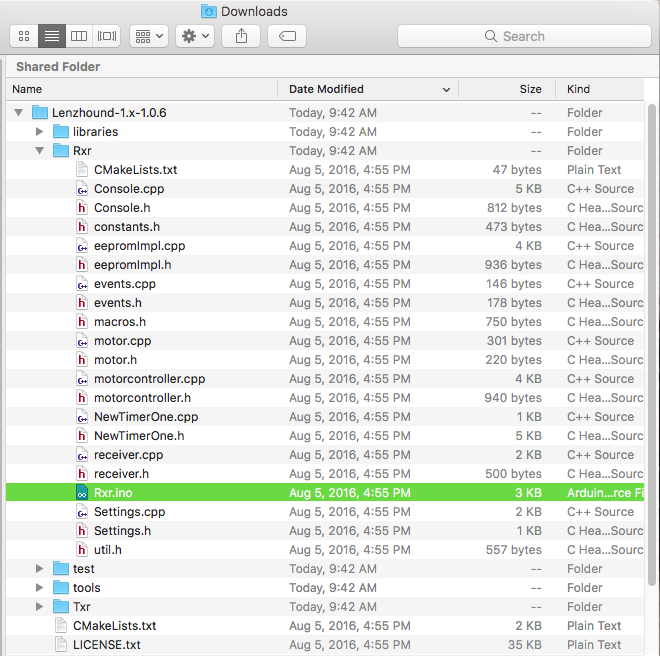Select the Rxr.ino Arduino file icon
The width and height of the screenshot is (660, 656).
[x=82, y=493]
